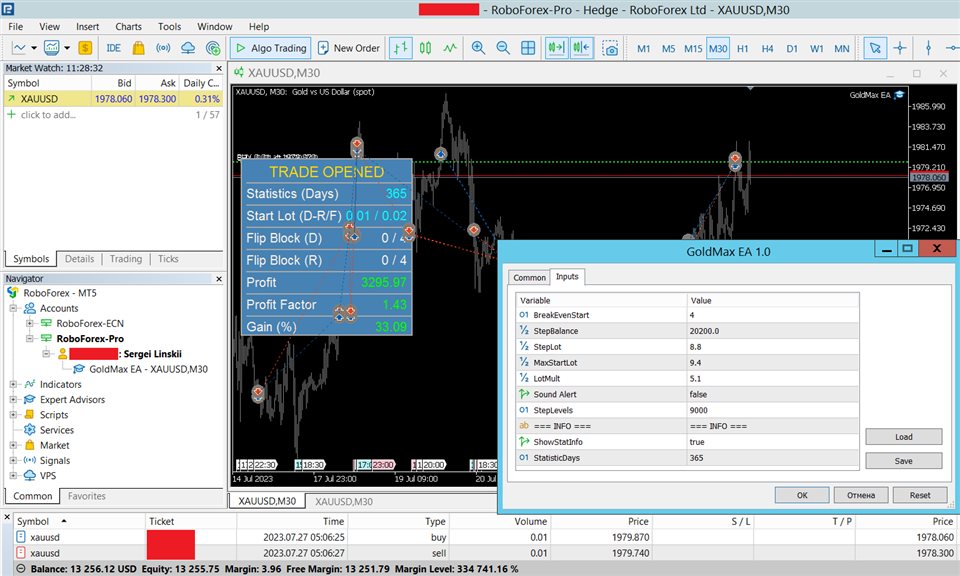Switch to Favorites tab in Navigator
The image size is (960, 576).
[86, 496]
